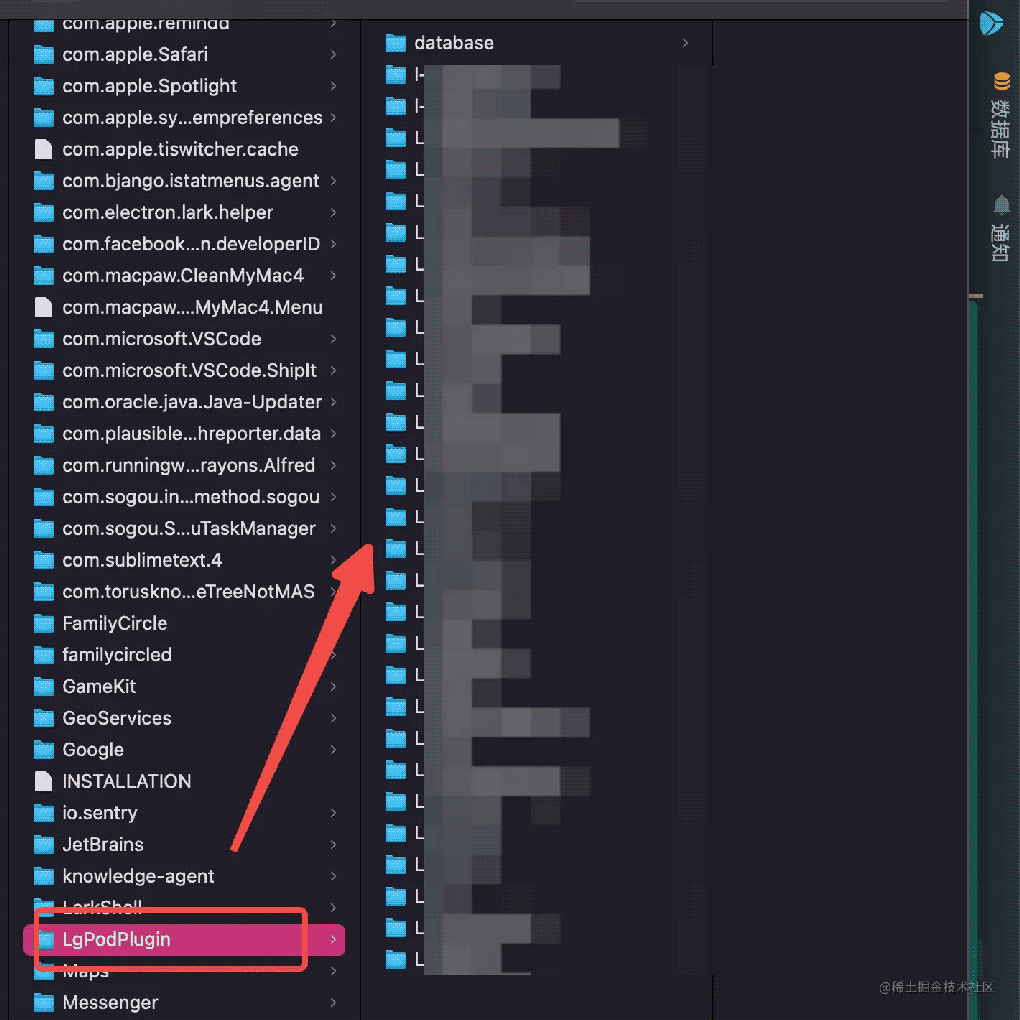Expand chevron on LgPodPlugin row
Viewport: 1020px width, 1020px height.
click(333, 939)
